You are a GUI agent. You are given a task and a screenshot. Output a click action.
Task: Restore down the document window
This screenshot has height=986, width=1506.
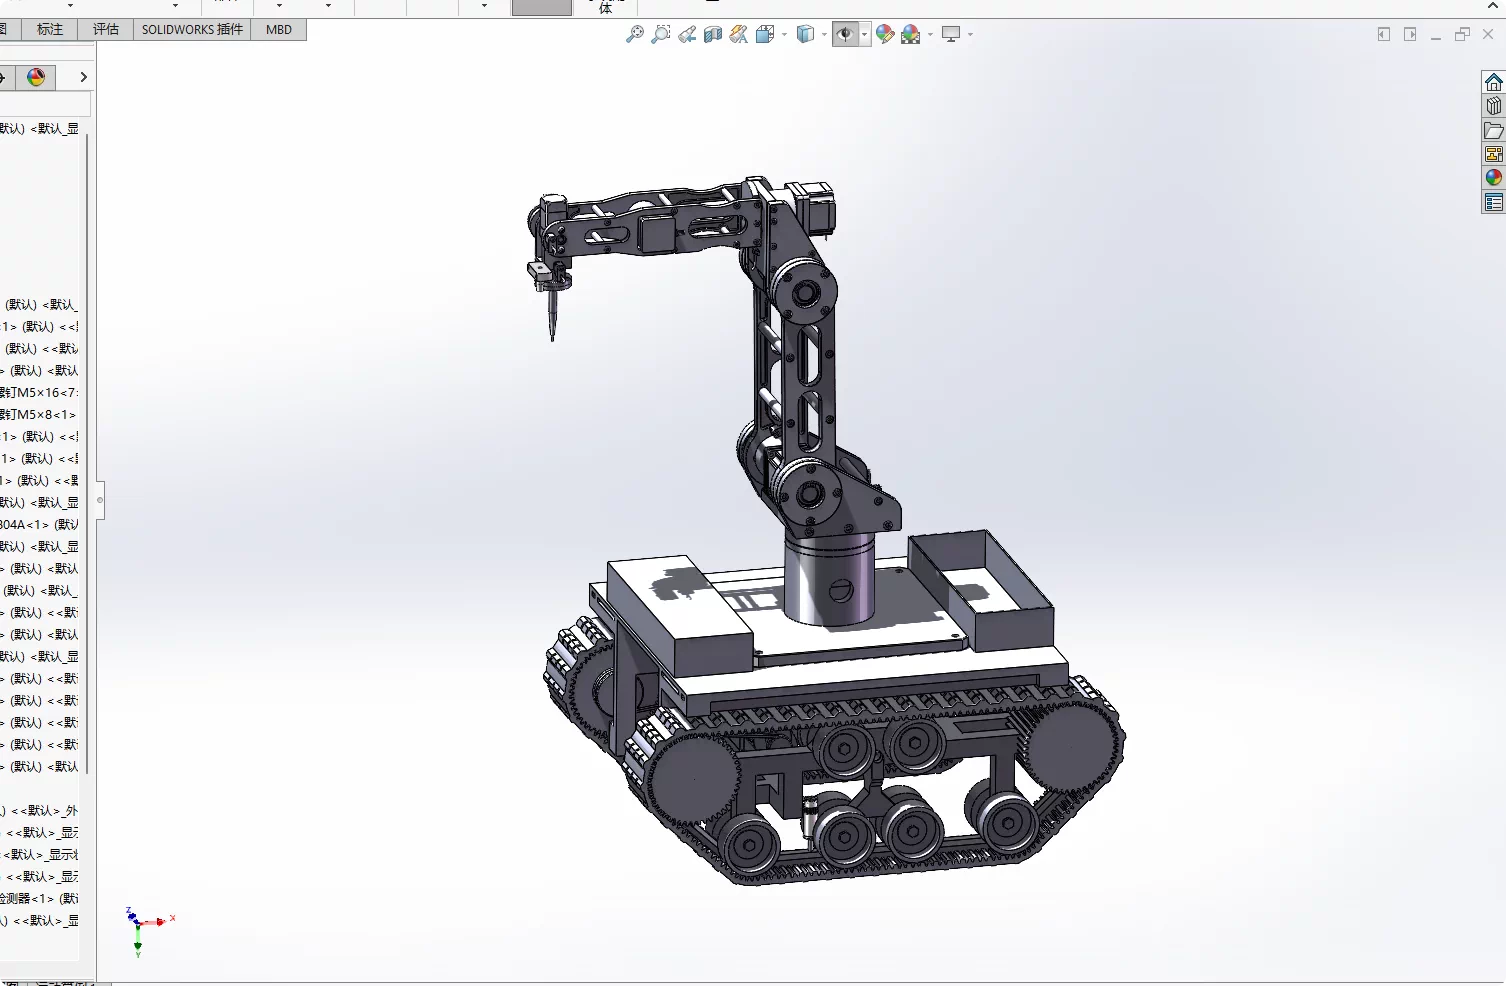click(1462, 34)
